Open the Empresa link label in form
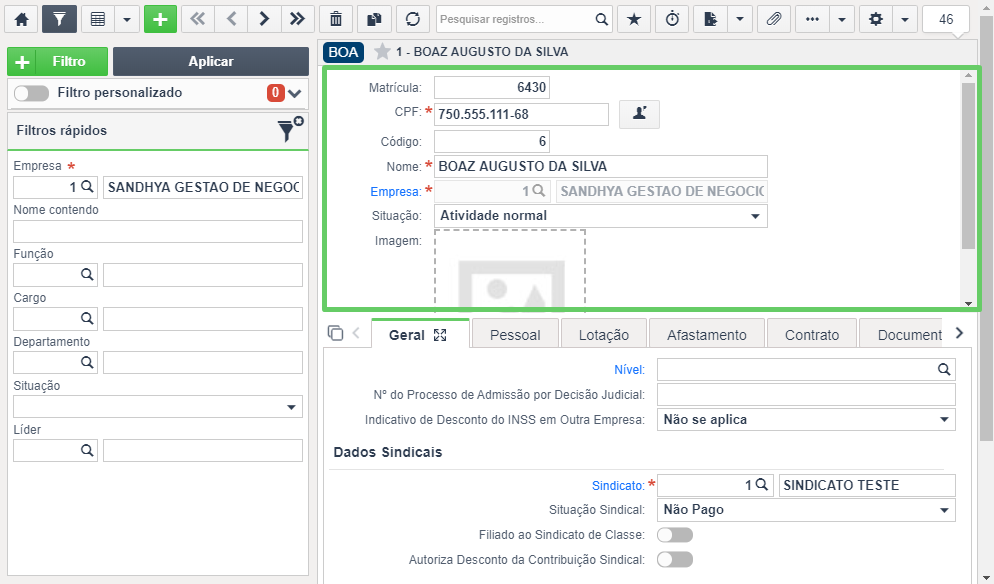This screenshot has width=994, height=584. tap(396, 191)
